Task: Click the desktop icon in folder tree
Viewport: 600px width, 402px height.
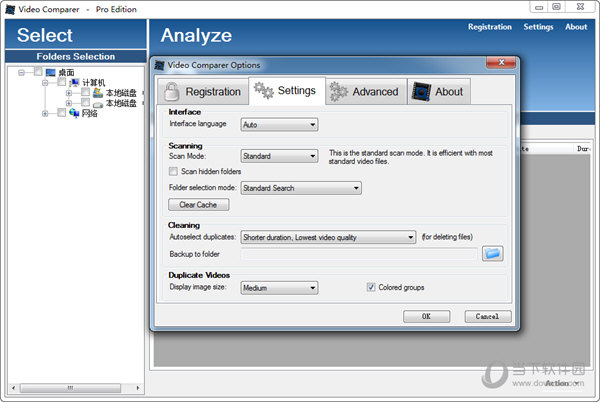Action: click(x=51, y=72)
